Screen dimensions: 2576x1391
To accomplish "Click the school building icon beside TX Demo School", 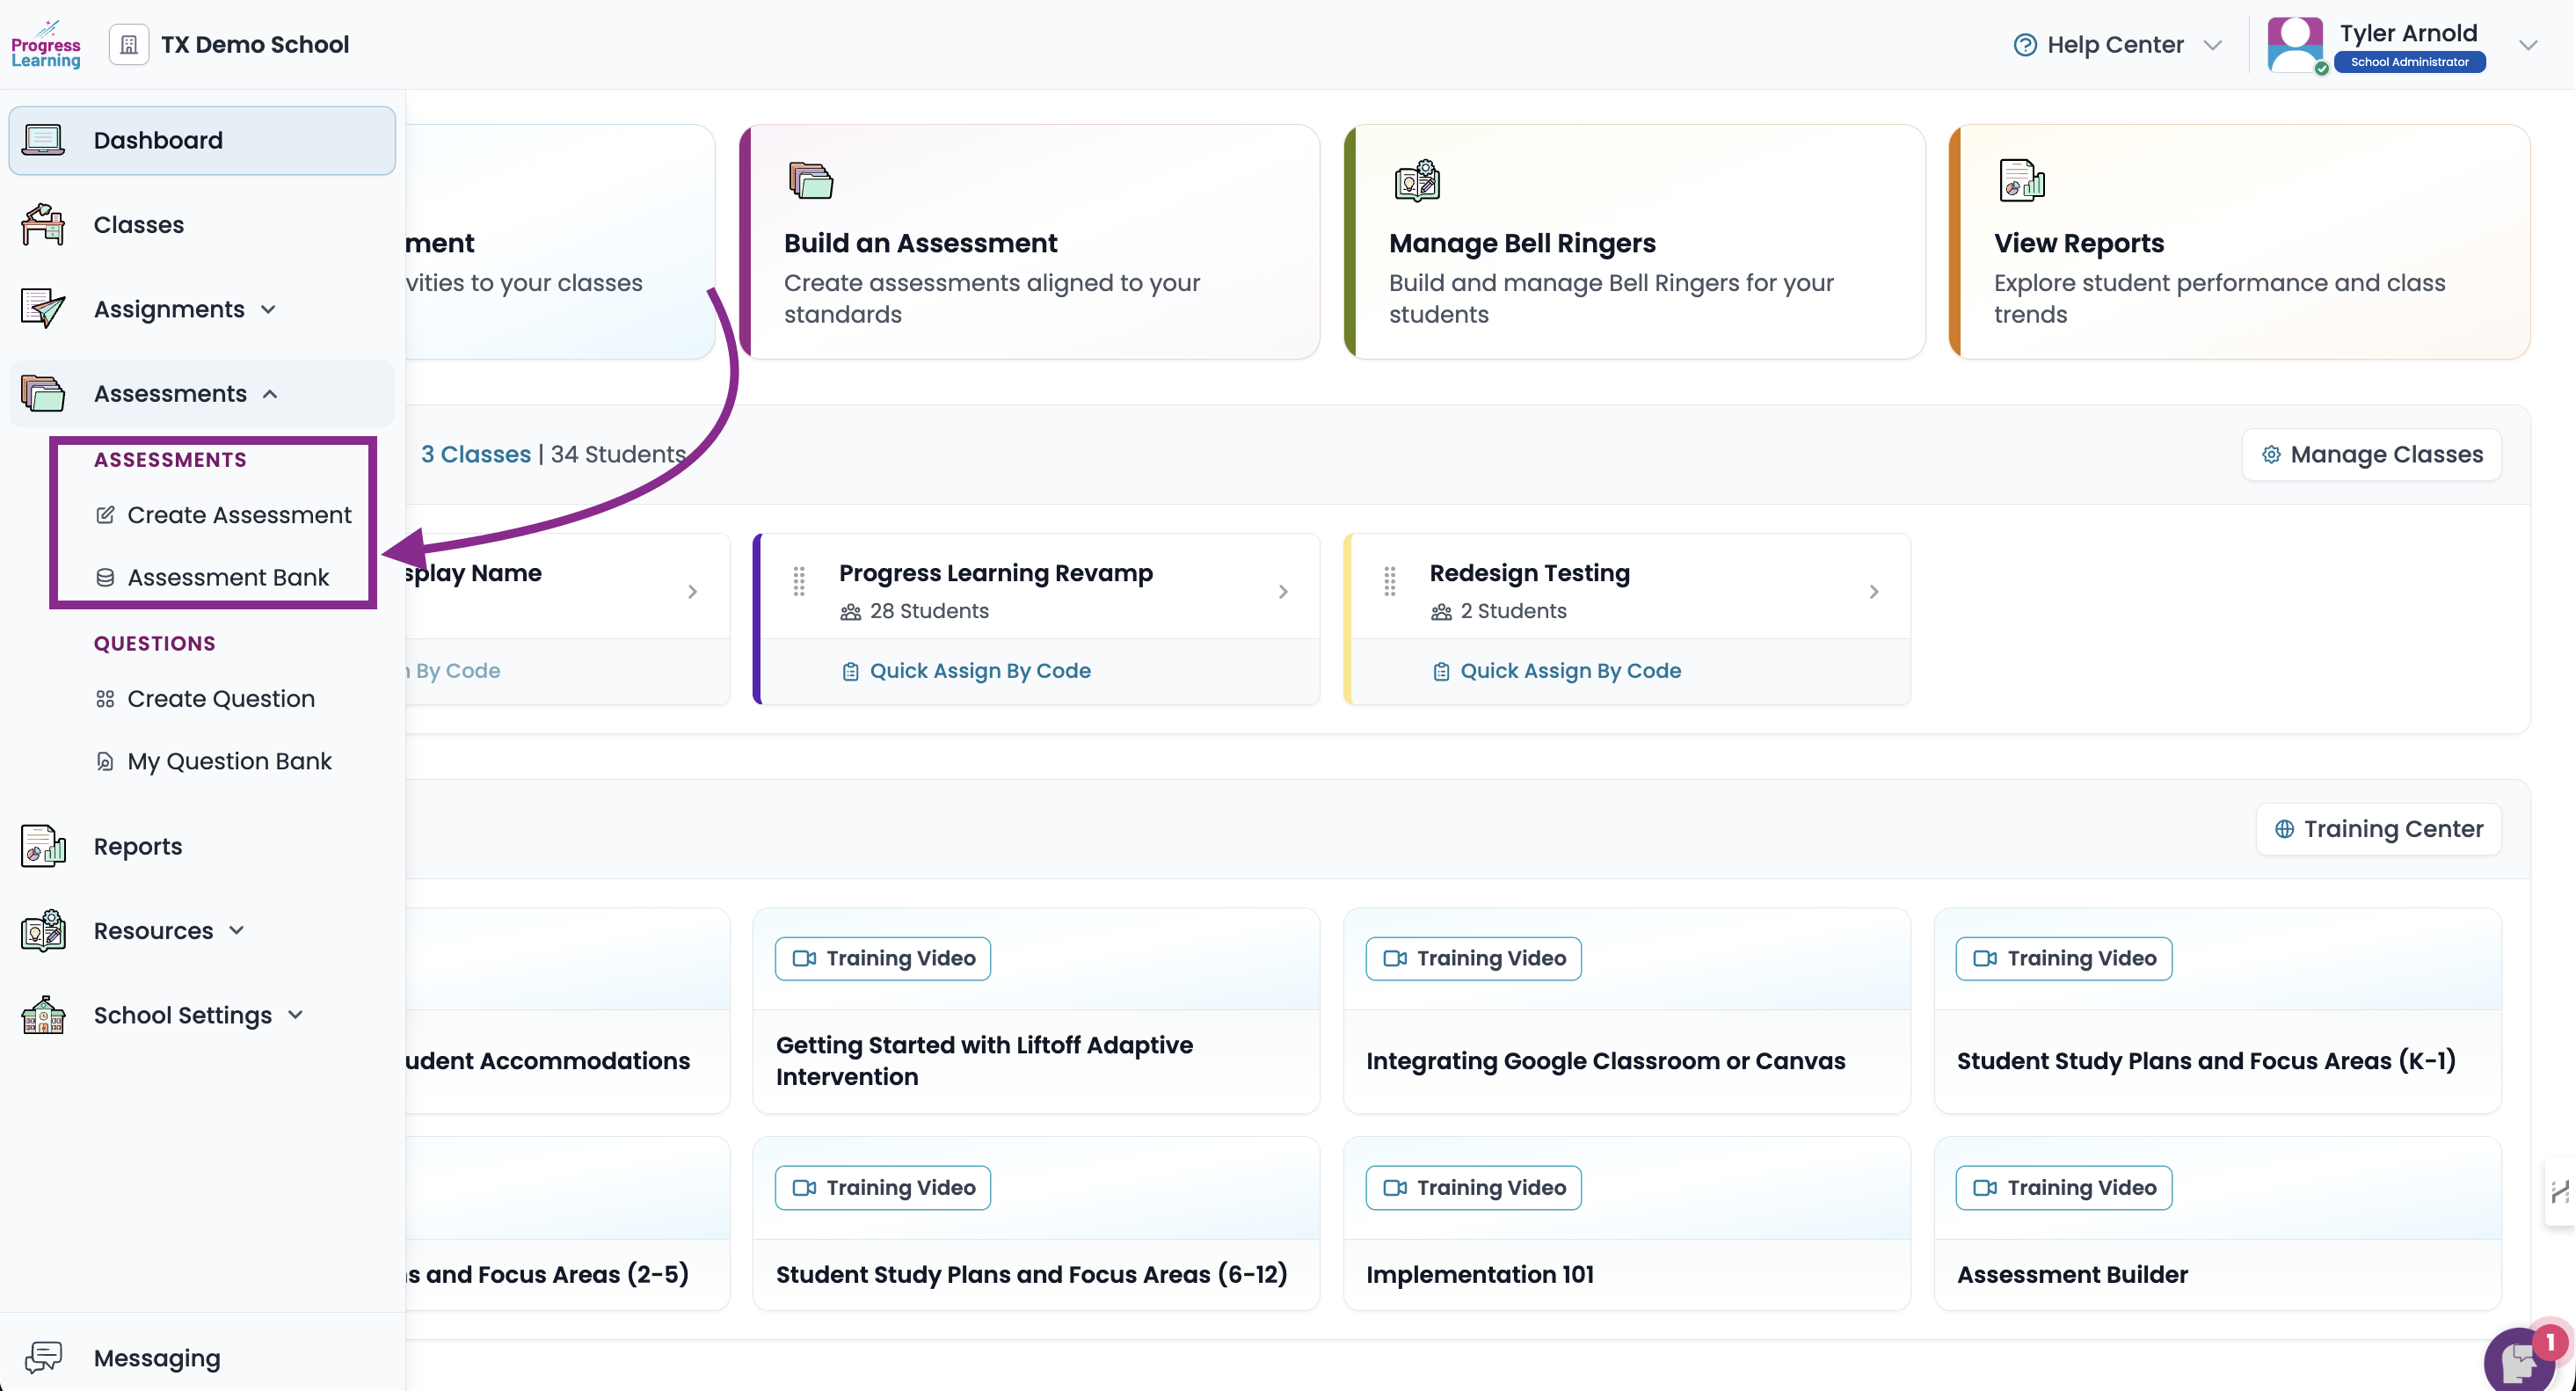I will tap(129, 45).
